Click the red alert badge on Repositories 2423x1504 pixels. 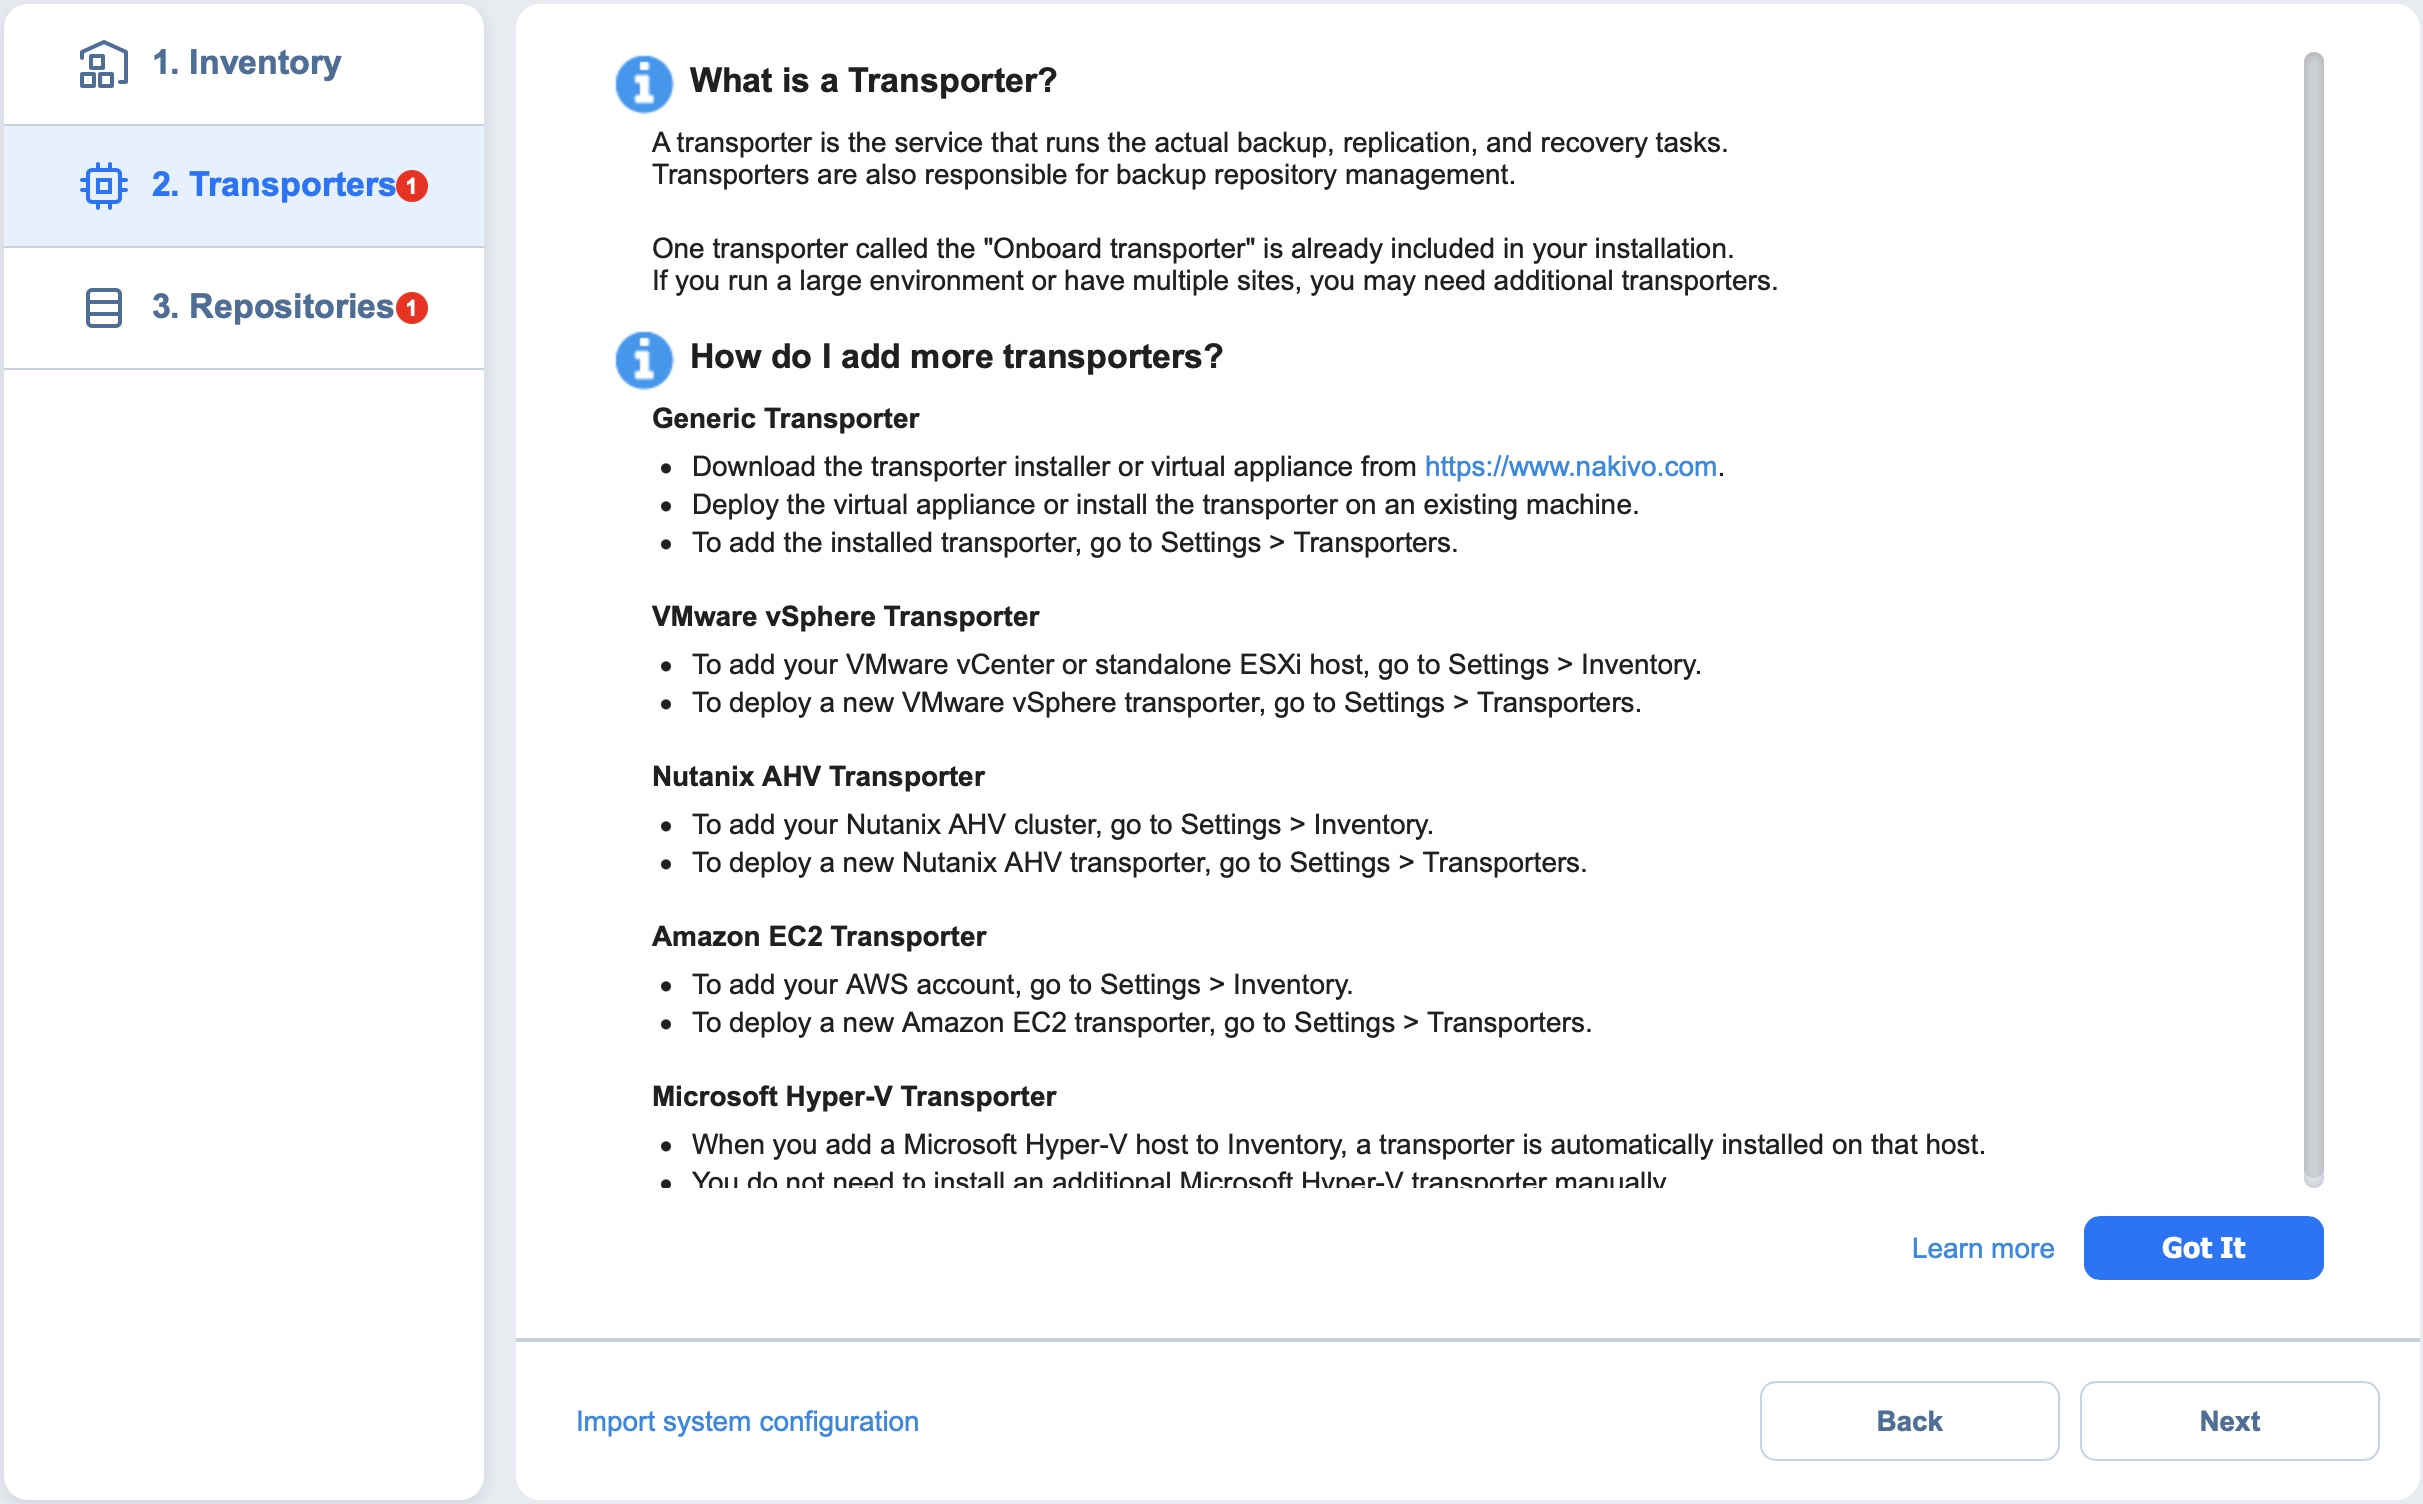tap(412, 308)
